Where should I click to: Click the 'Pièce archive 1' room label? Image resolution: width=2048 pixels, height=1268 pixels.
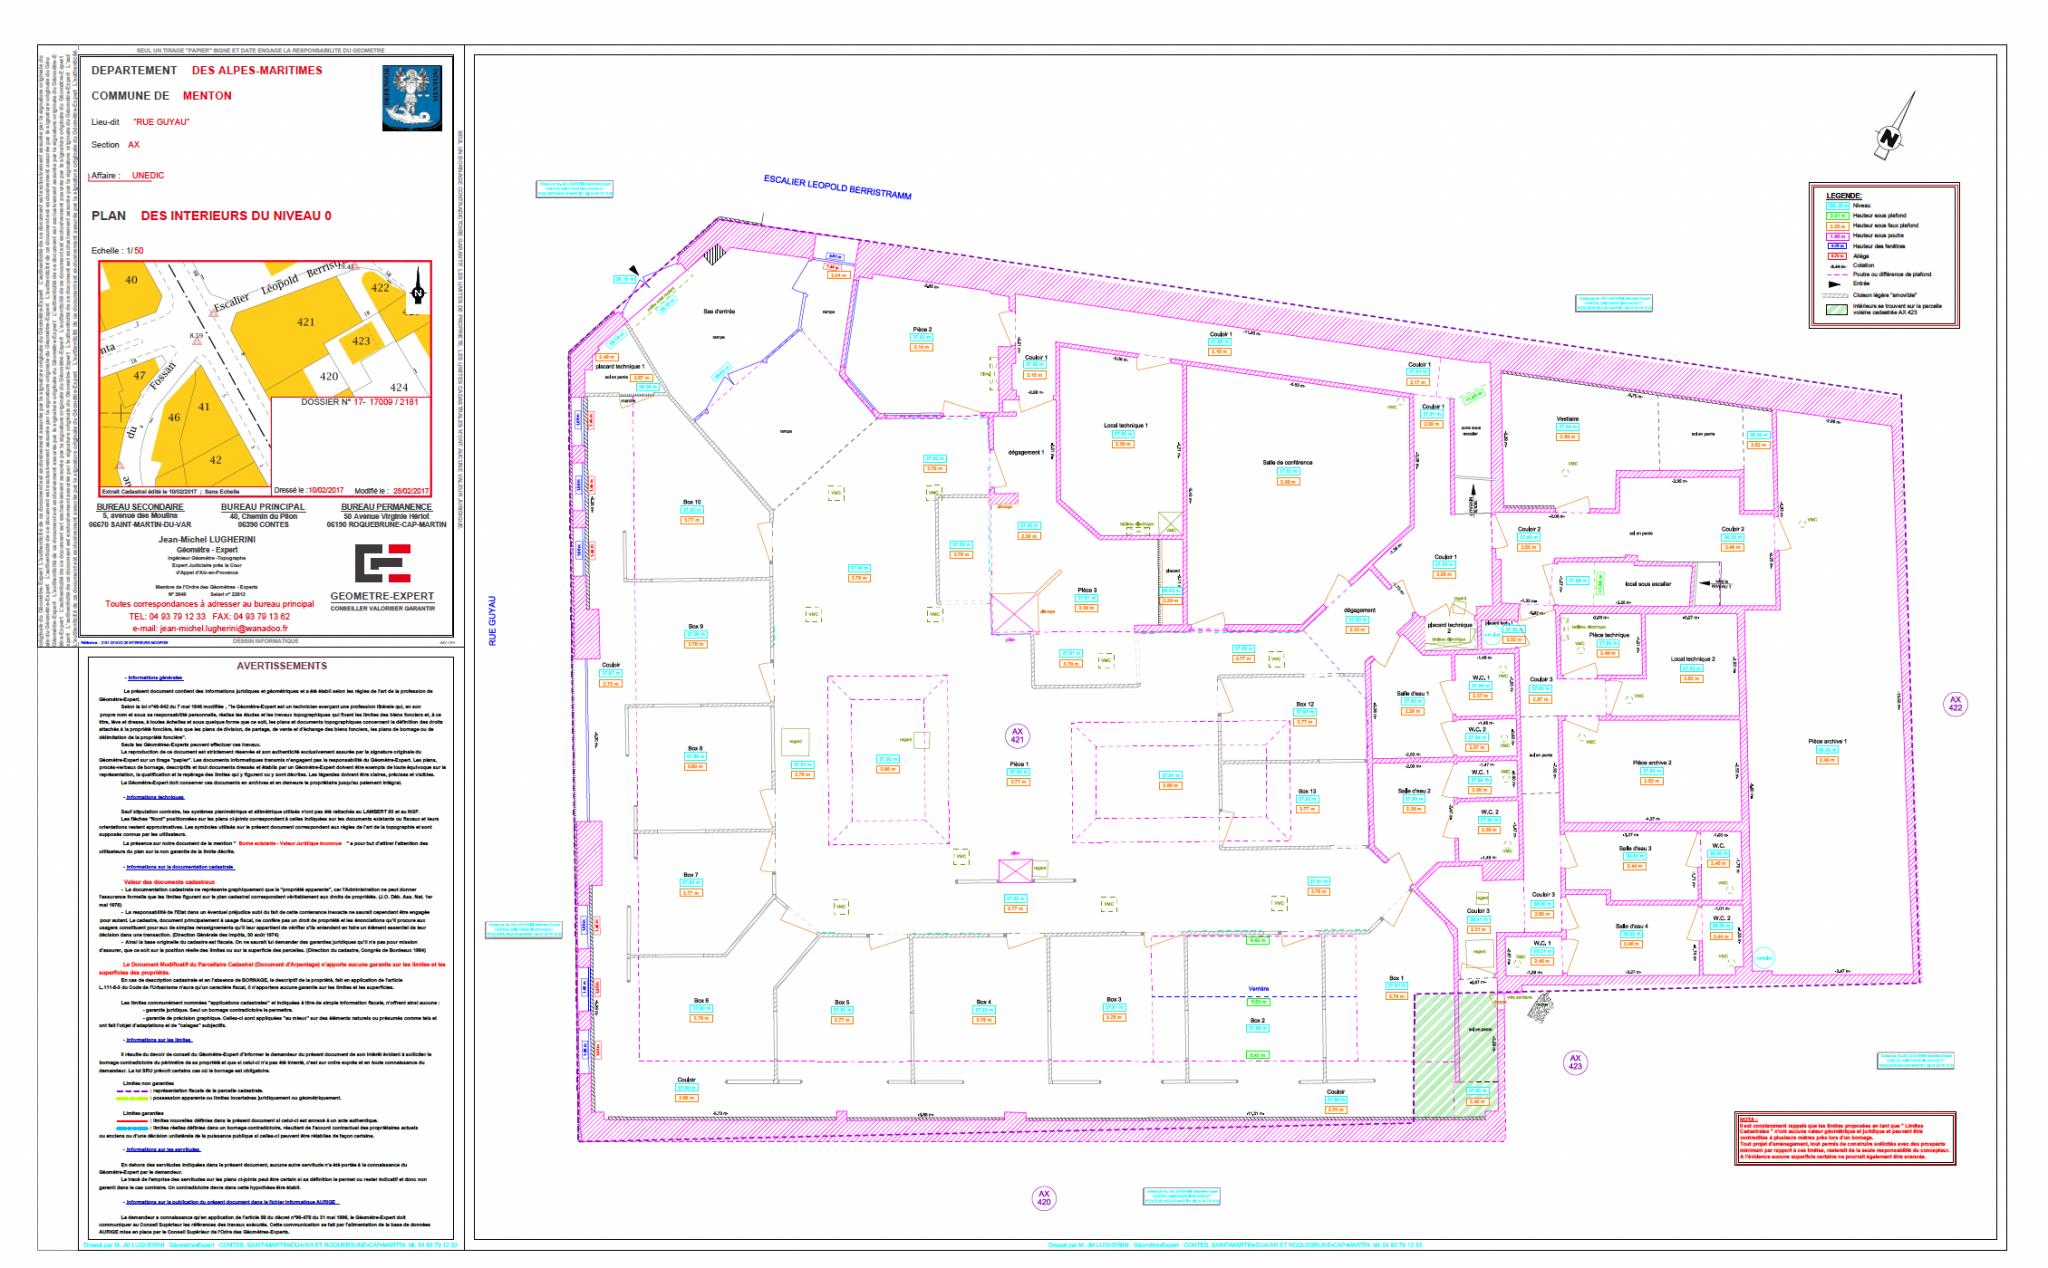pos(1827,741)
